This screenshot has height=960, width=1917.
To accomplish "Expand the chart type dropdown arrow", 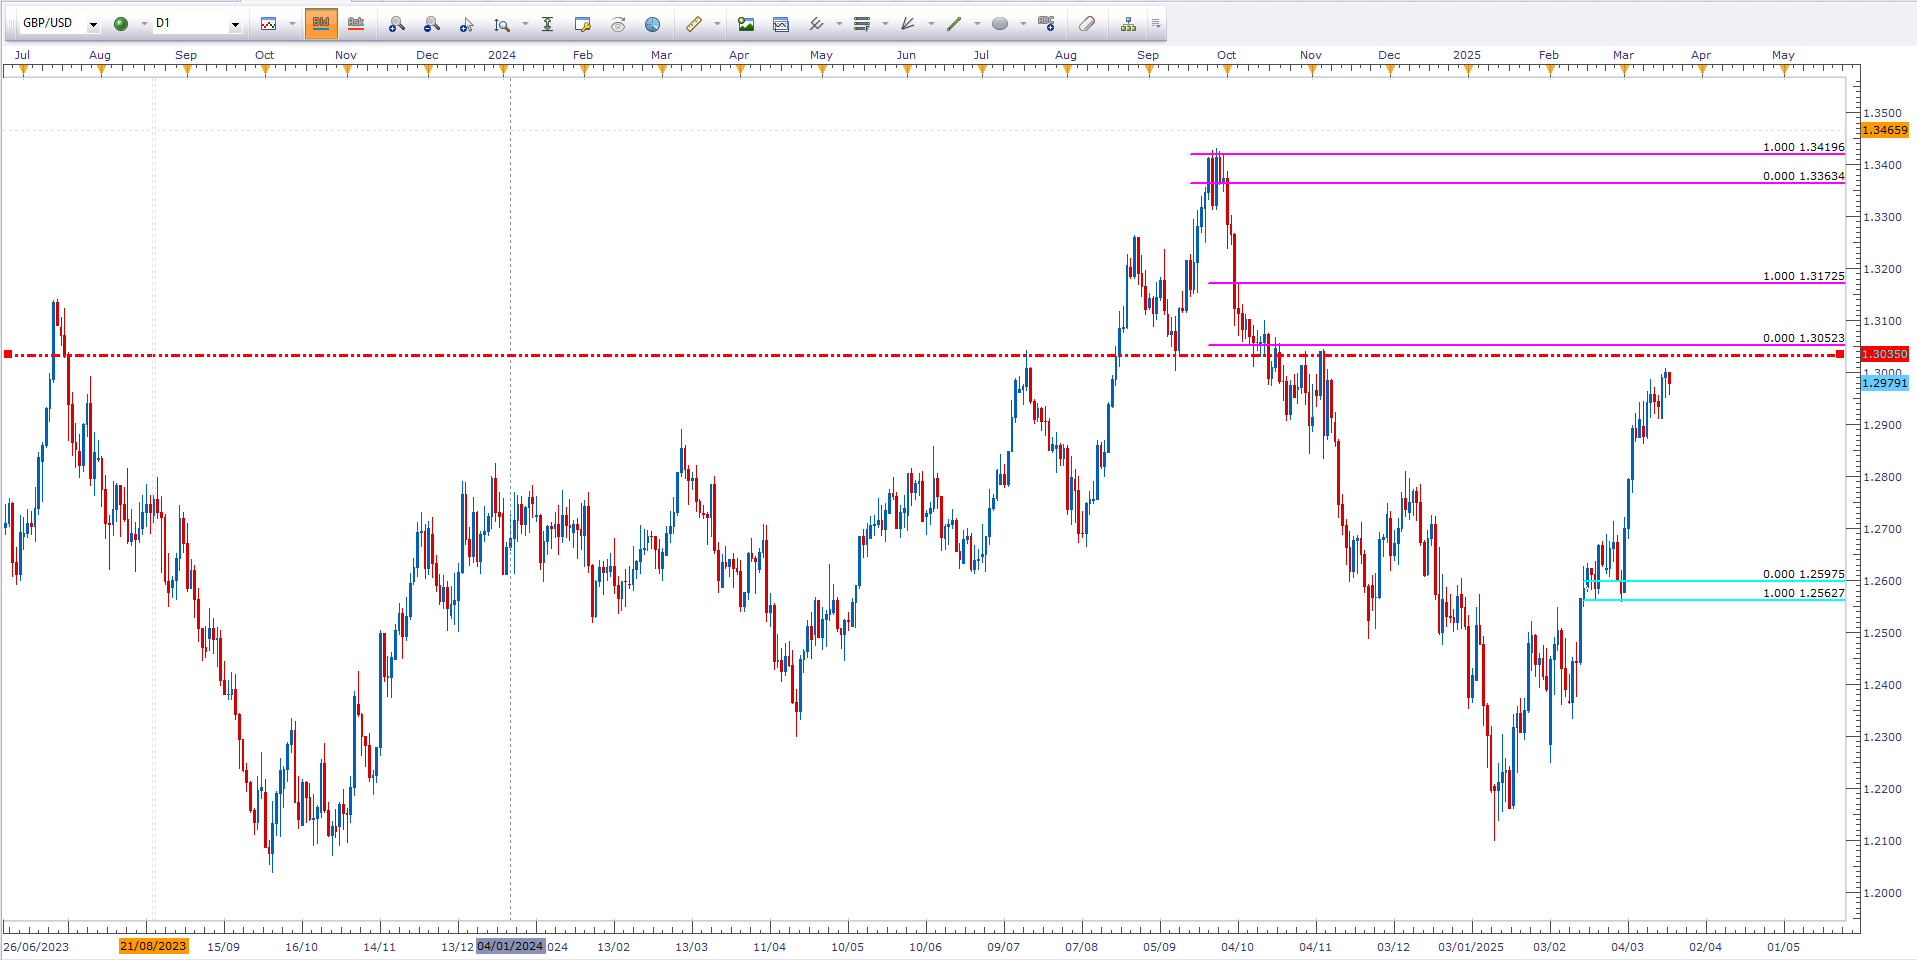I will click(292, 24).
